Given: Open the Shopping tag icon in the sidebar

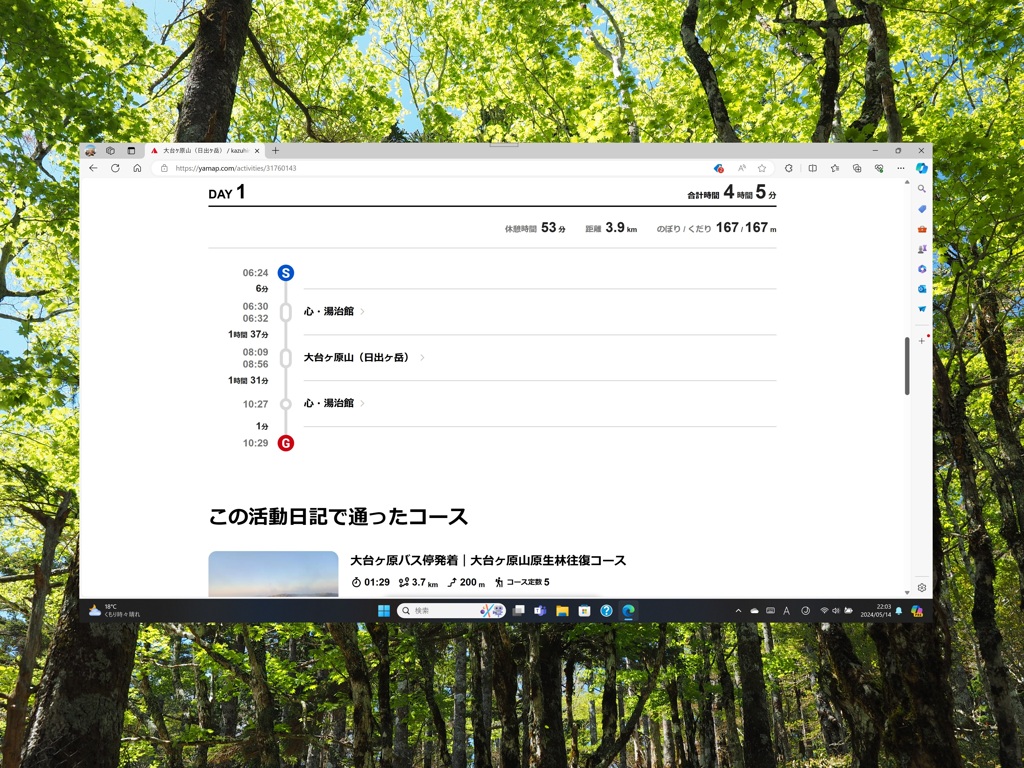Looking at the screenshot, I should pos(922,209).
